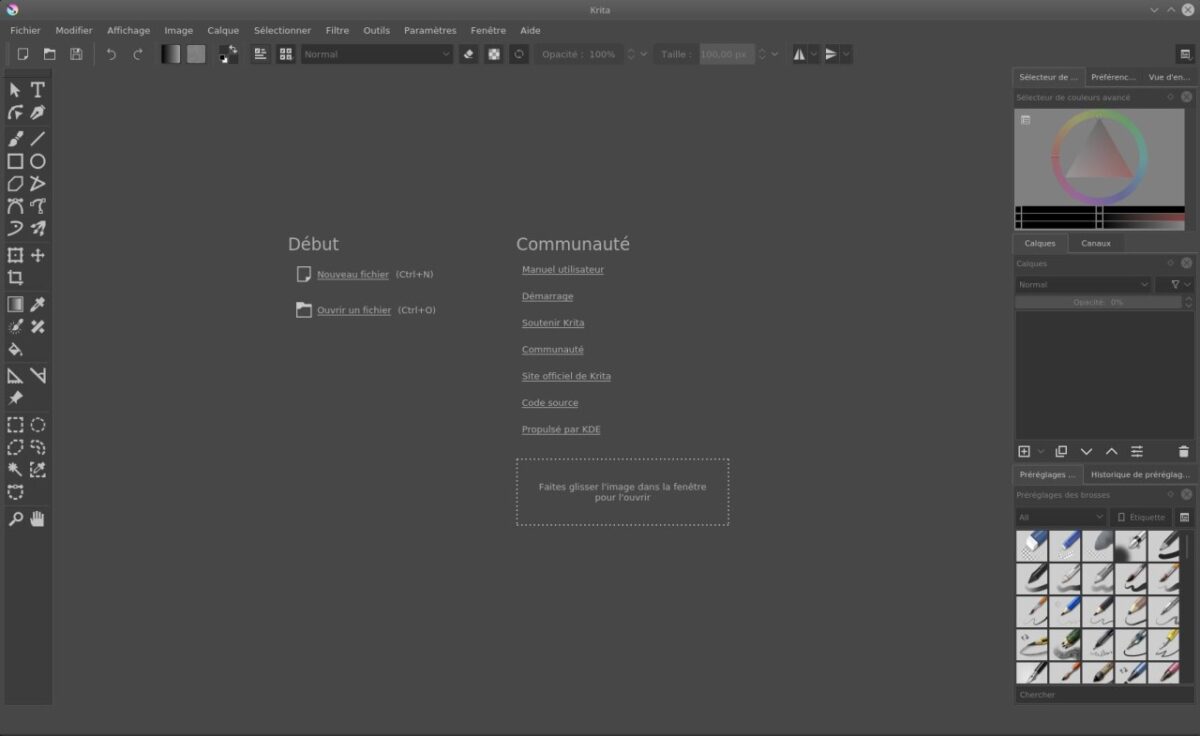This screenshot has height=736, width=1200.
Task: Expand the Taille size slider dropdown arrow
Action: 775,54
